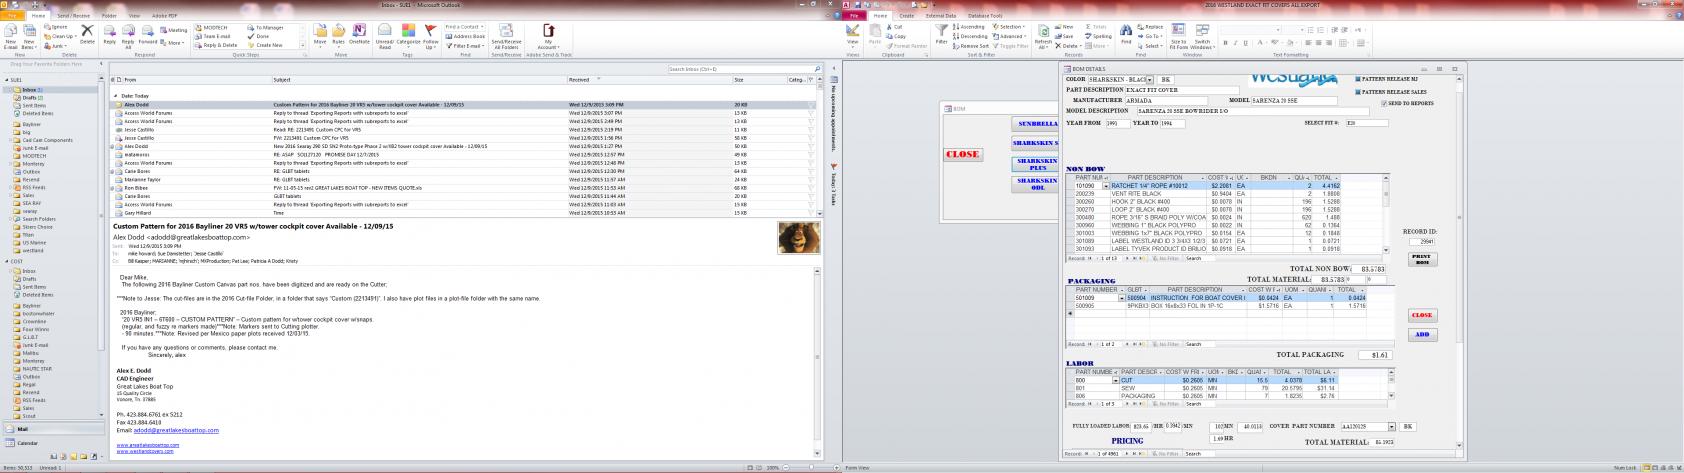This screenshot has width=1684, height=473.
Task: Open the Rules icon menu
Action: (x=338, y=37)
